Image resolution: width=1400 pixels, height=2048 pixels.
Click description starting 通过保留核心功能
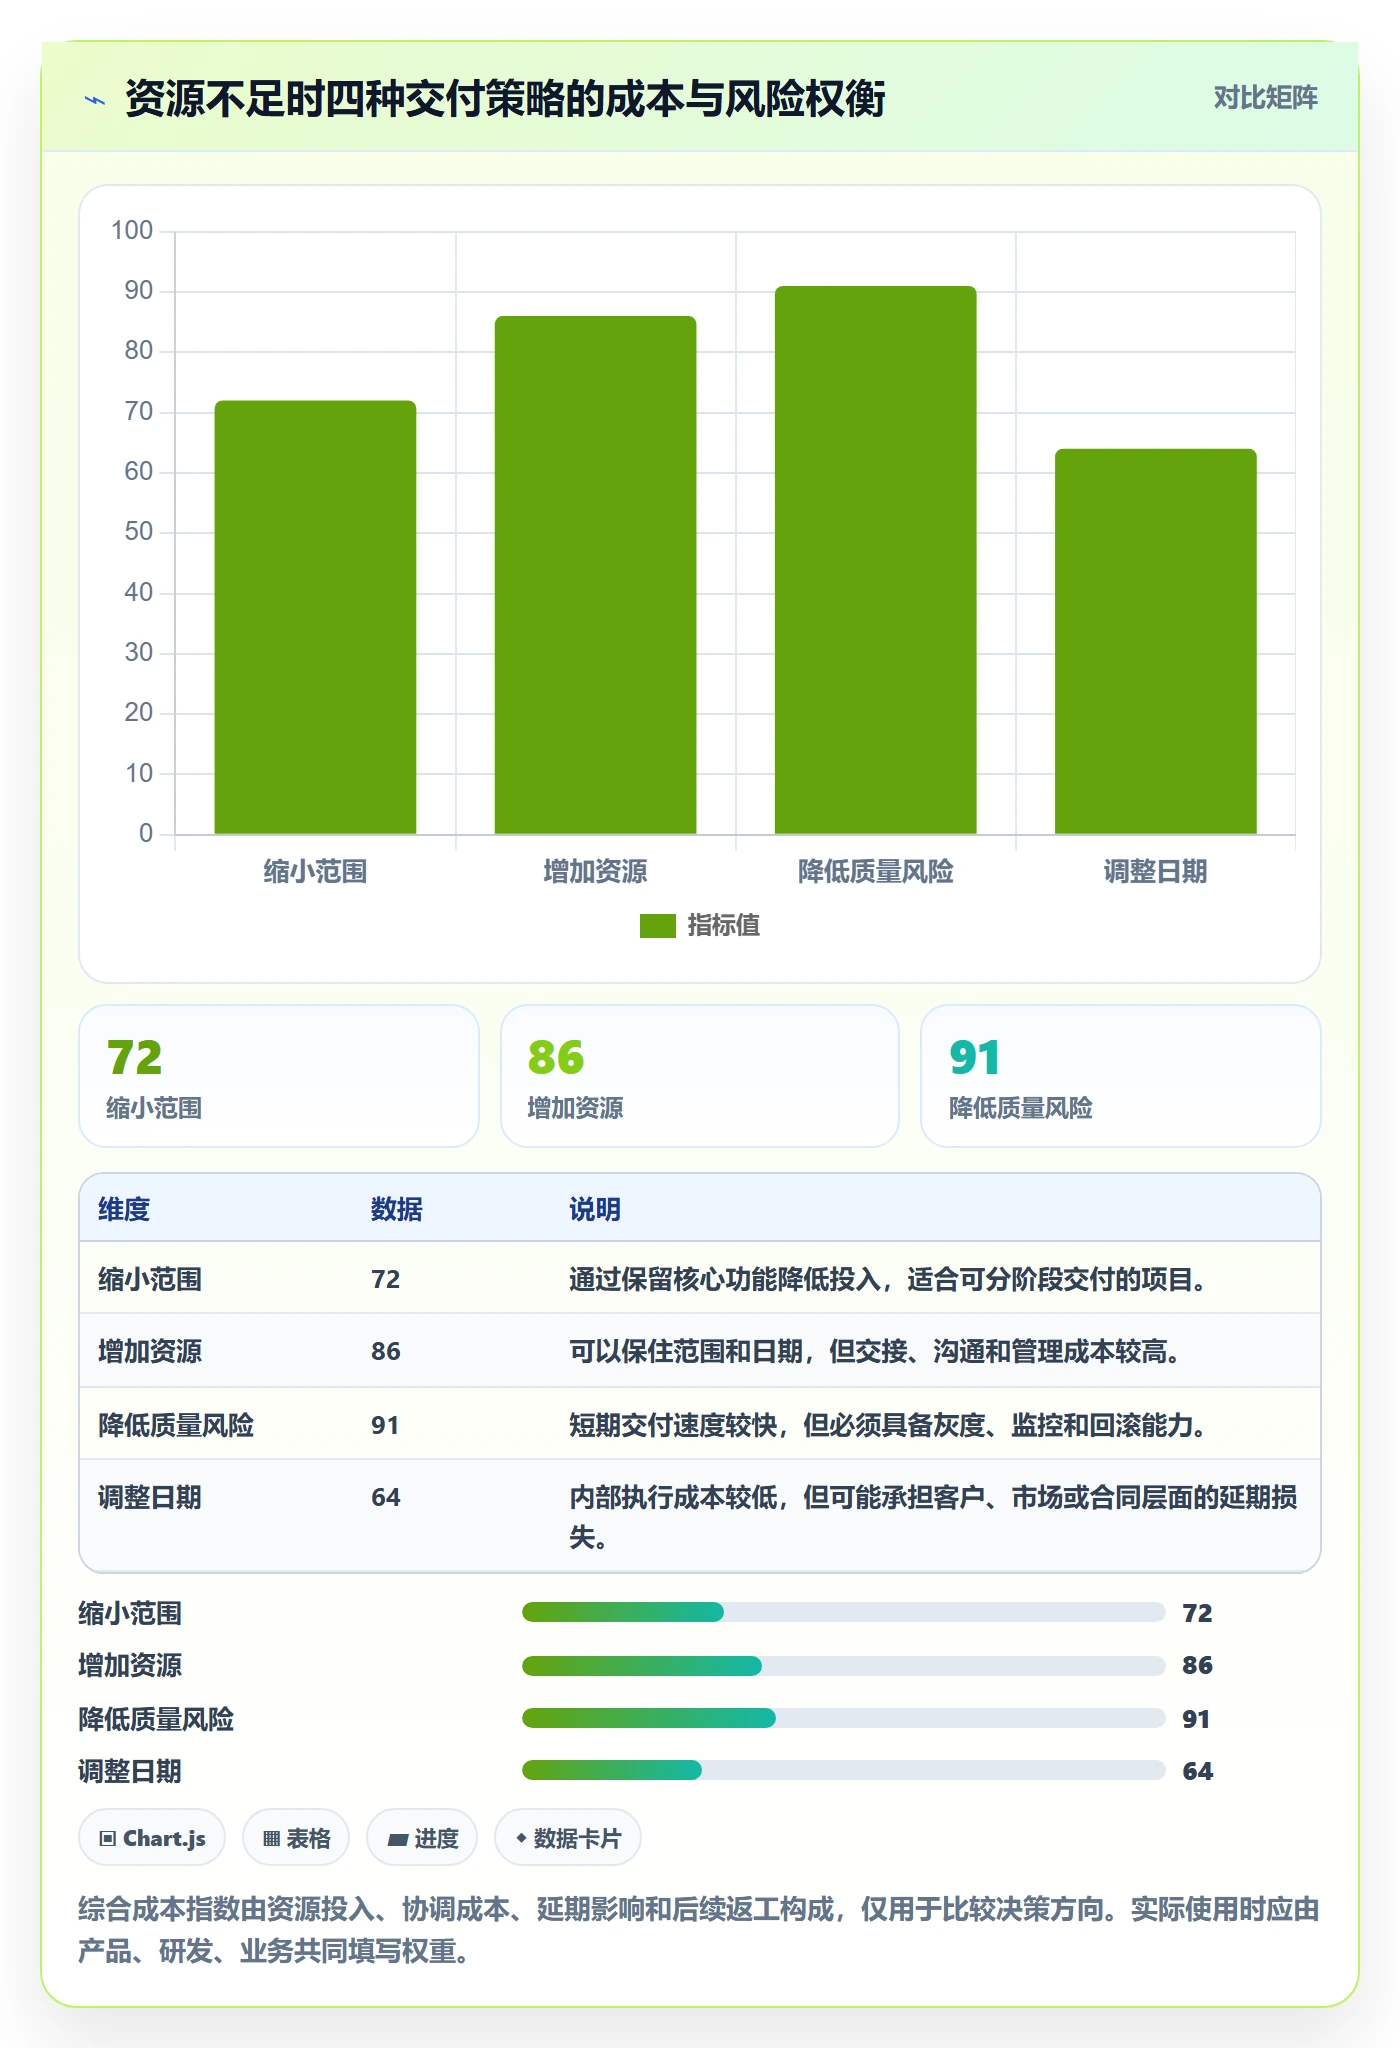tap(889, 1279)
